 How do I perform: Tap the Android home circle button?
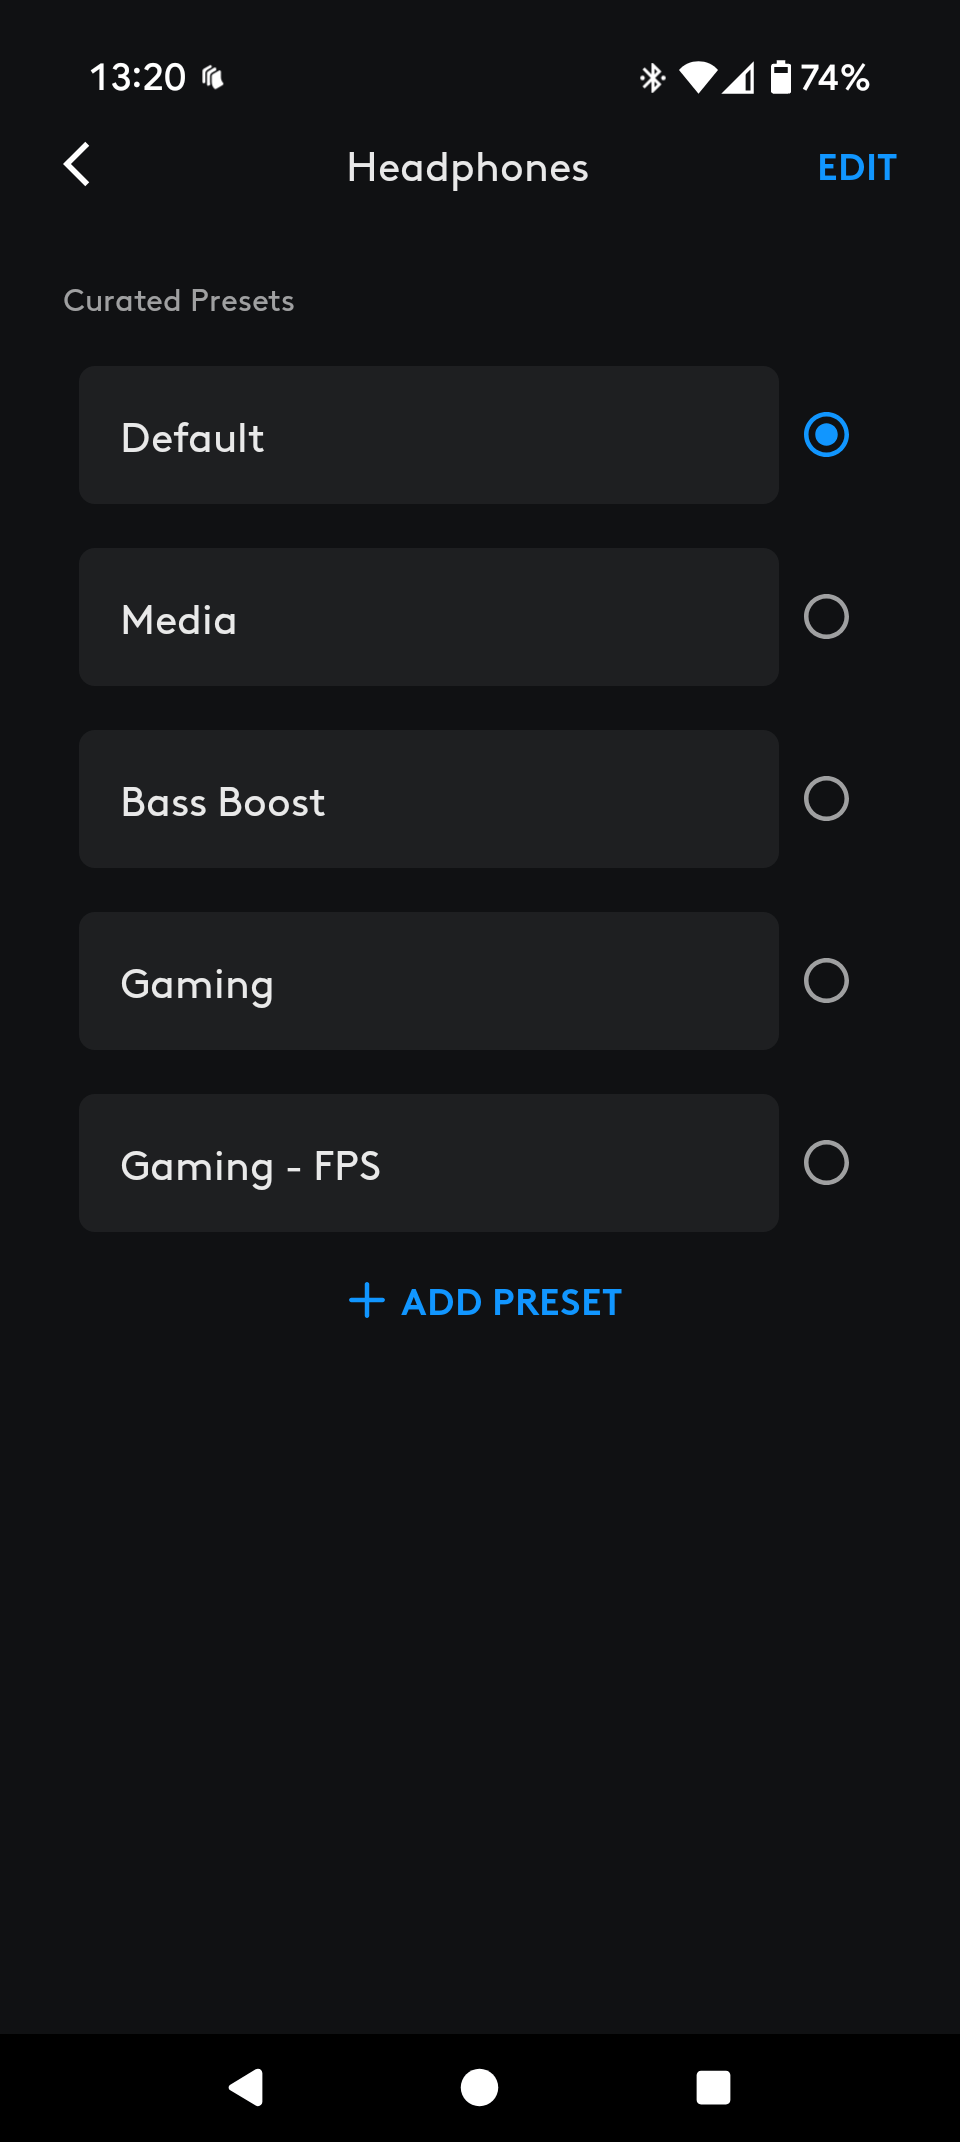point(480,2087)
